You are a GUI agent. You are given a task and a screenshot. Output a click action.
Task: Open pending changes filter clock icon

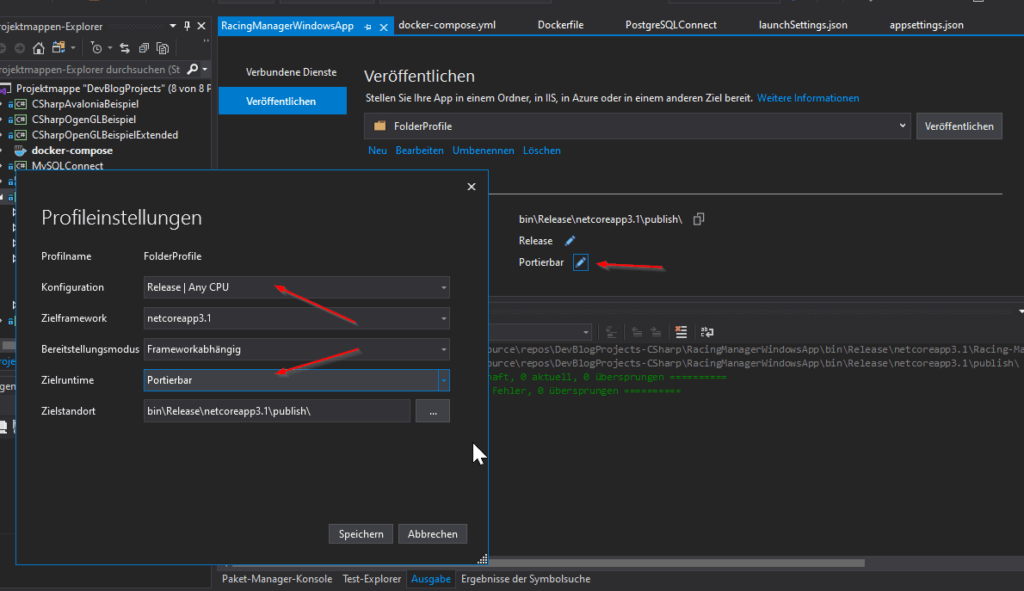click(96, 47)
